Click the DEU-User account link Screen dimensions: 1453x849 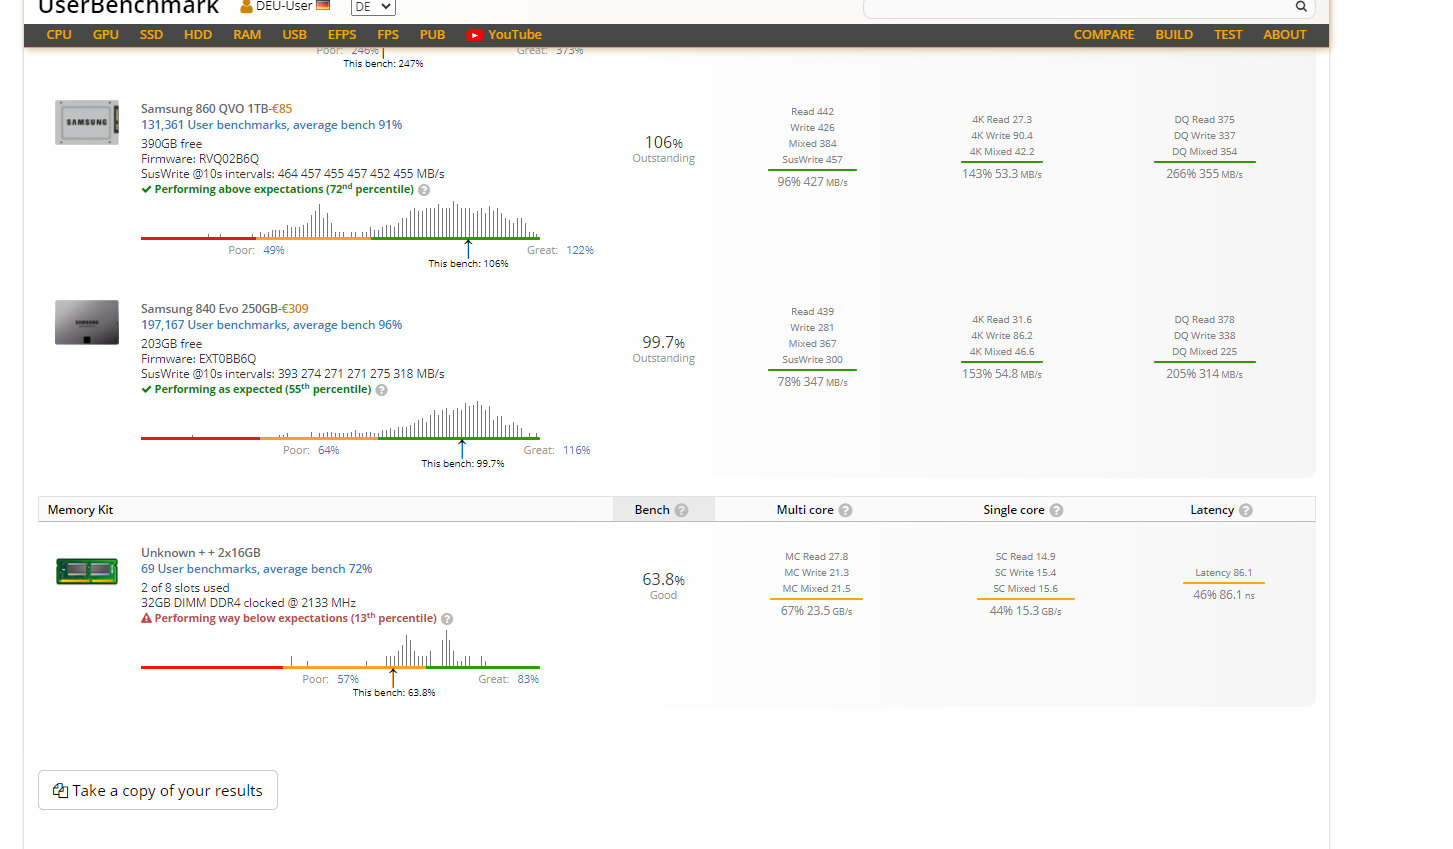(x=284, y=6)
